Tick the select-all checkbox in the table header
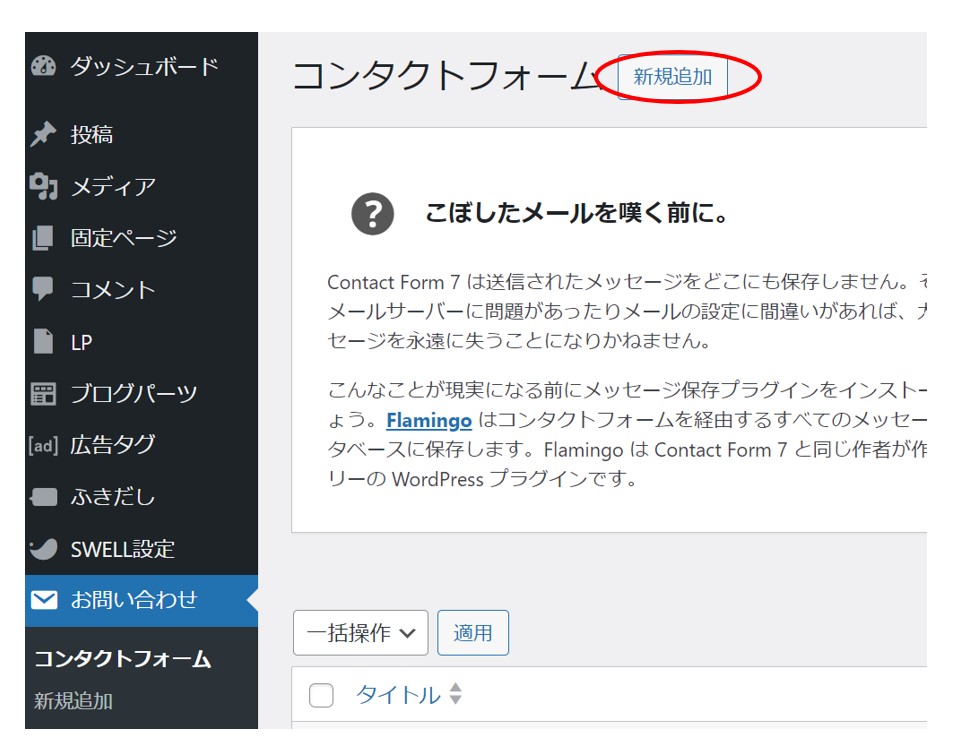This screenshot has height=751, width=961. click(x=321, y=696)
